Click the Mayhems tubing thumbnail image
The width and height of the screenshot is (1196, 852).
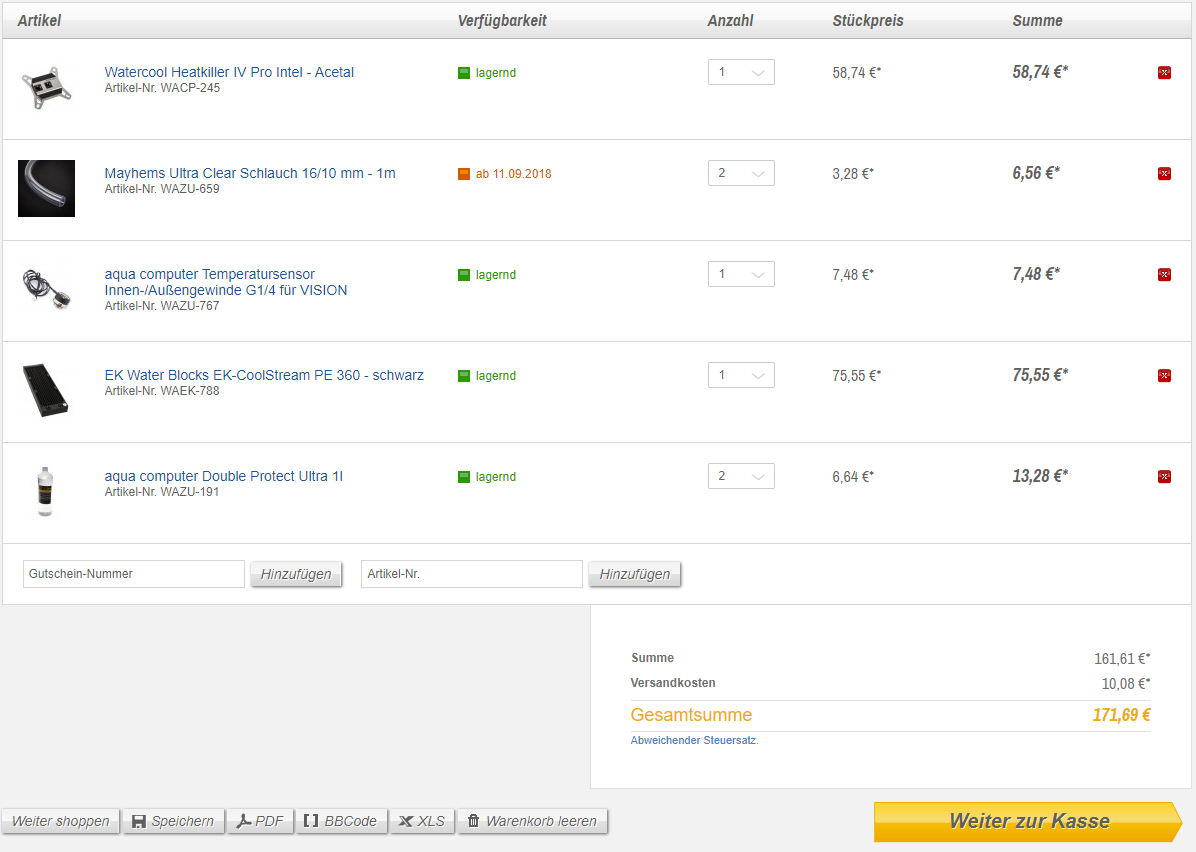tap(47, 188)
